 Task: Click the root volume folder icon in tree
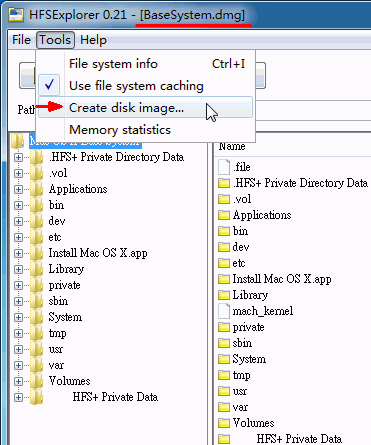[x=17, y=141]
